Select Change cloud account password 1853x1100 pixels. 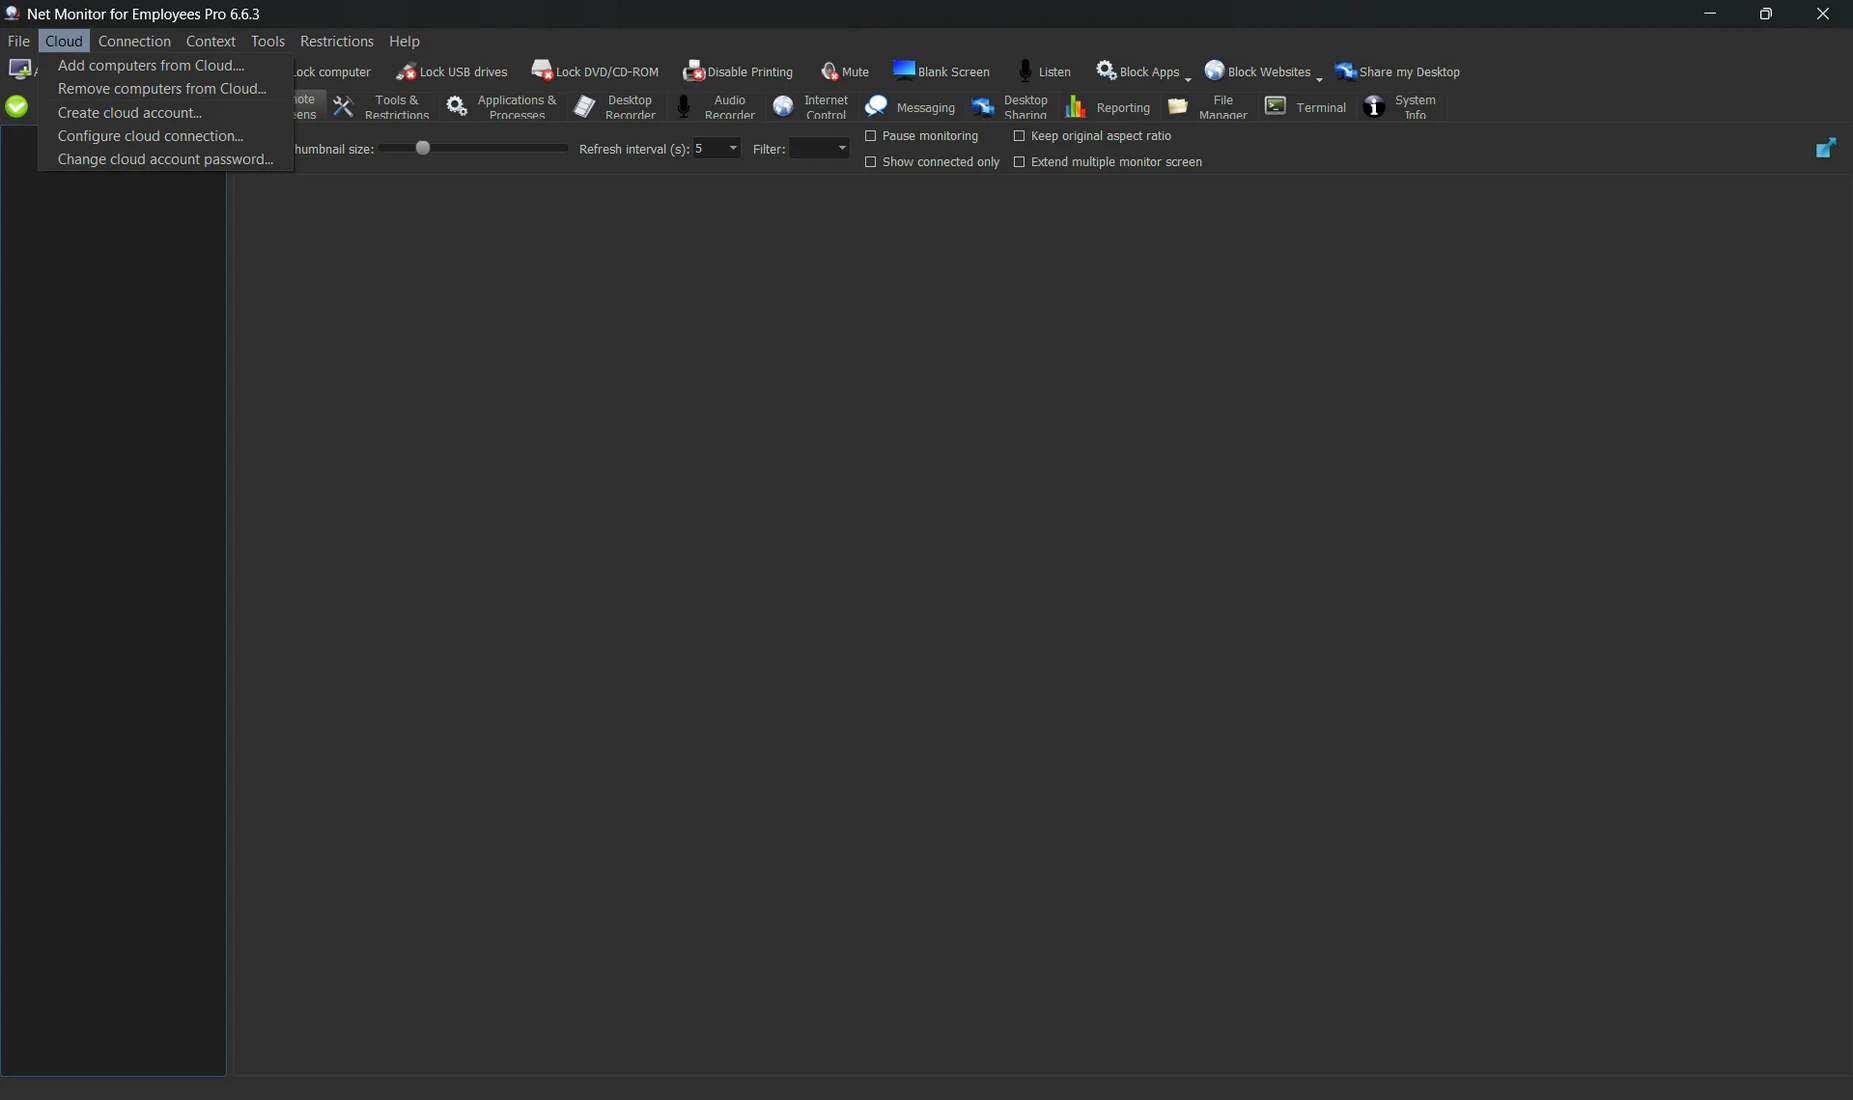click(x=165, y=159)
